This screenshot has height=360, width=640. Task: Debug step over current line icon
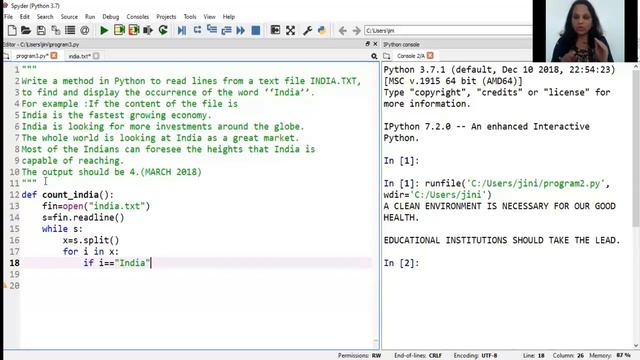(x=197, y=30)
